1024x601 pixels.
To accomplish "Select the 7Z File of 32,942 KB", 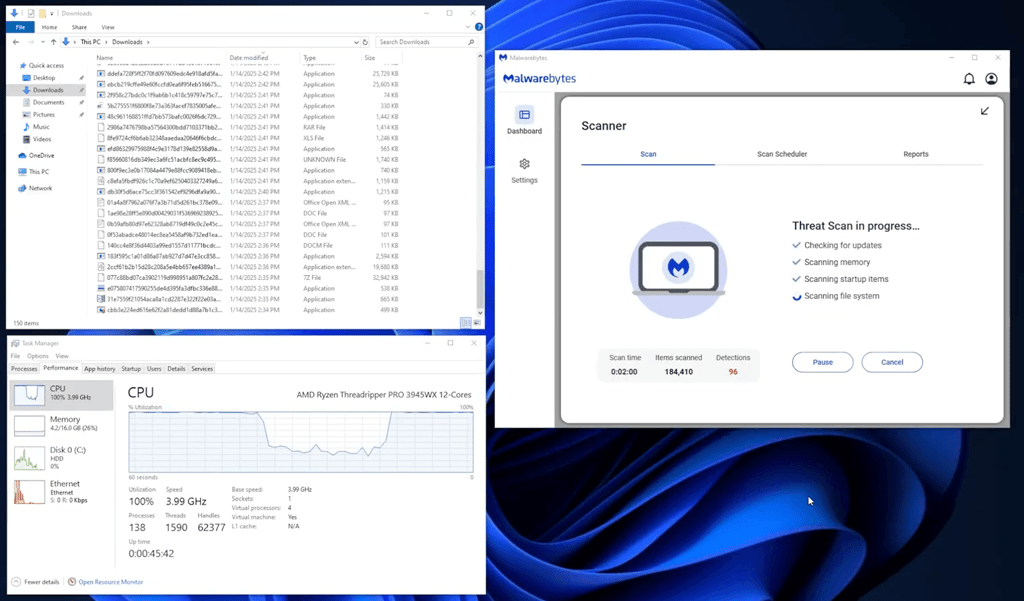I will (248, 278).
